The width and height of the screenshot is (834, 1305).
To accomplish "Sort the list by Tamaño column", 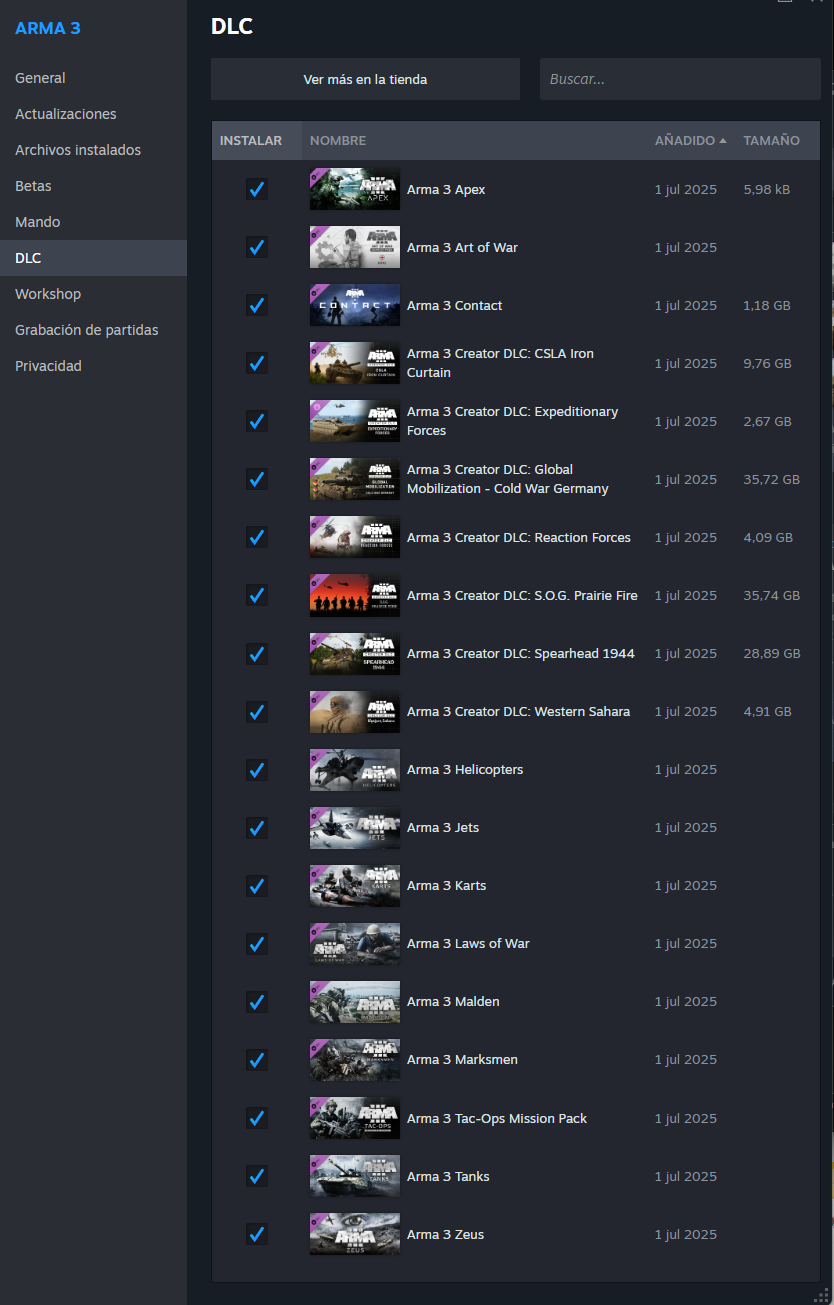I will click(771, 141).
